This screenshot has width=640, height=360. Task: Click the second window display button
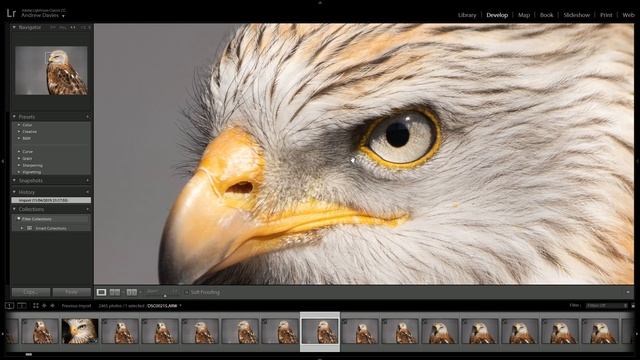tap(22, 306)
